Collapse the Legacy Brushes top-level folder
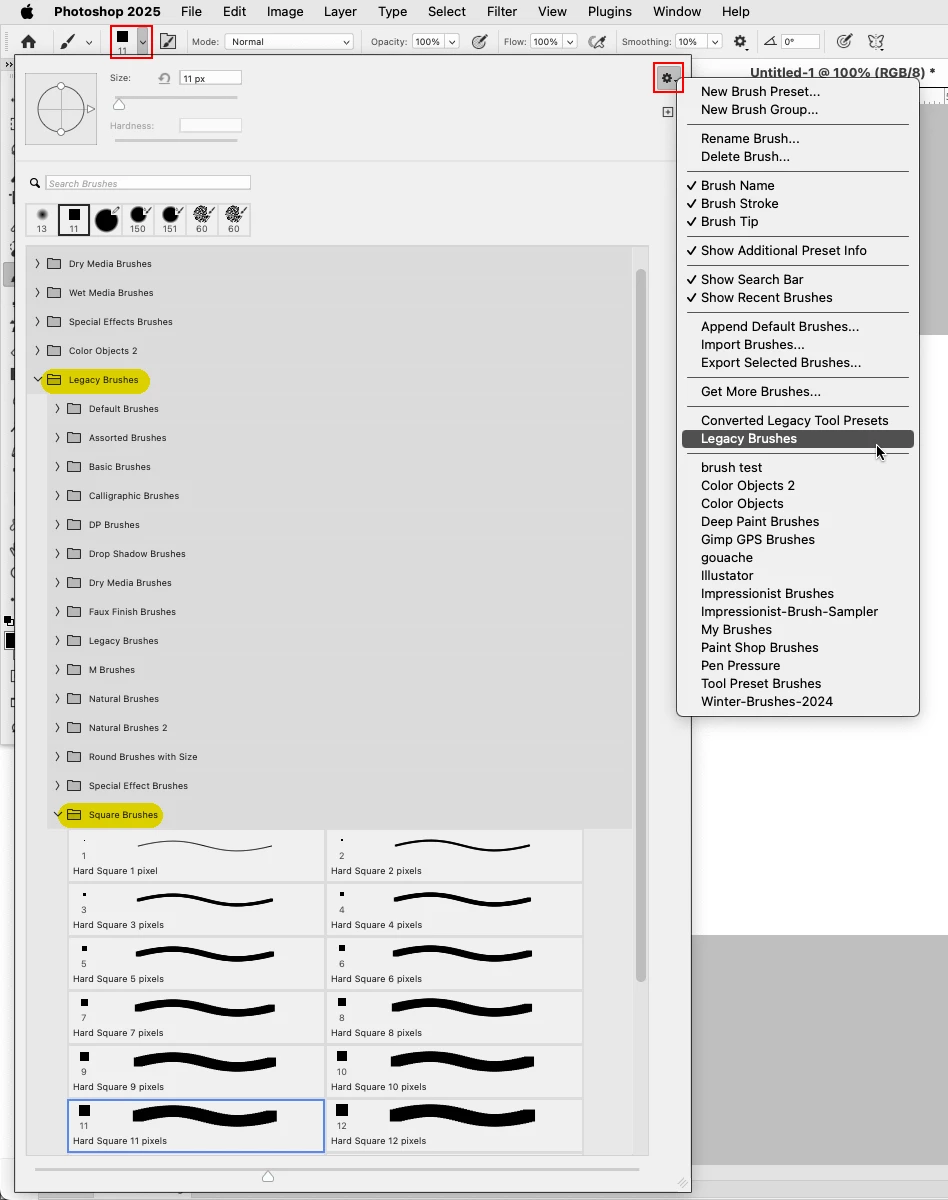Screen dimensions: 948x1200 tap(38, 380)
